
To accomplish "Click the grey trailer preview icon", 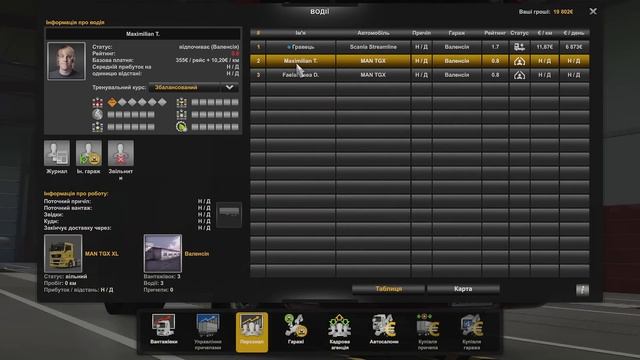I will (x=229, y=214).
